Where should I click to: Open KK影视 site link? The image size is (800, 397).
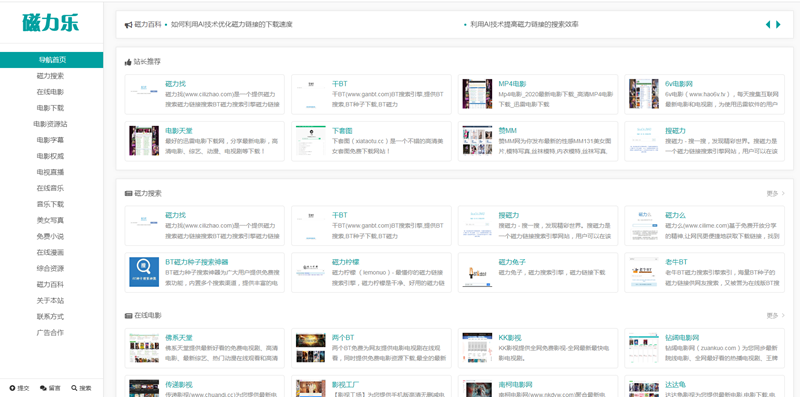(510, 338)
